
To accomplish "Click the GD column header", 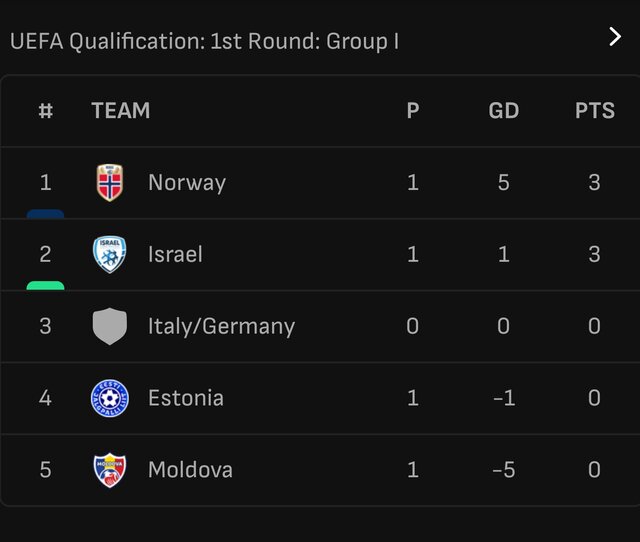I will [504, 110].
